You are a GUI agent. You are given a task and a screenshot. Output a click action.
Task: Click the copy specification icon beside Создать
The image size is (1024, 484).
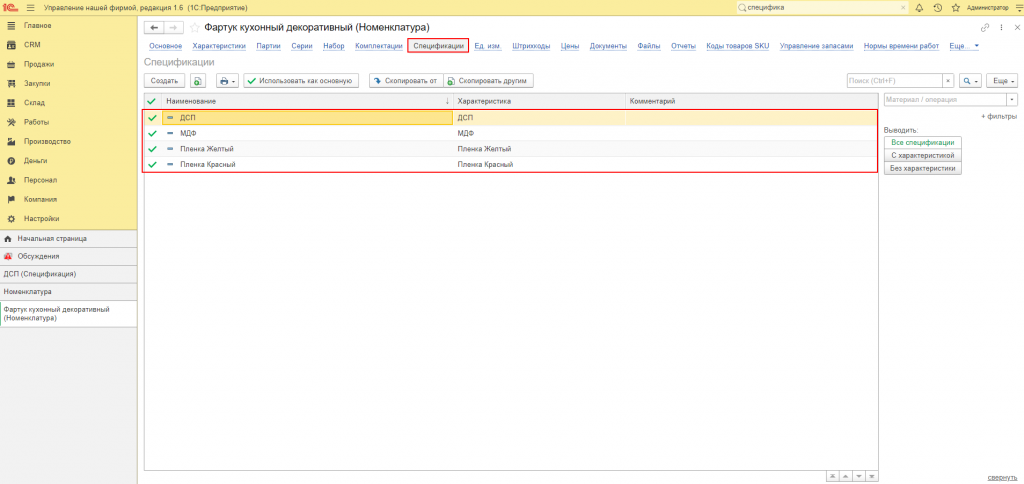point(198,80)
